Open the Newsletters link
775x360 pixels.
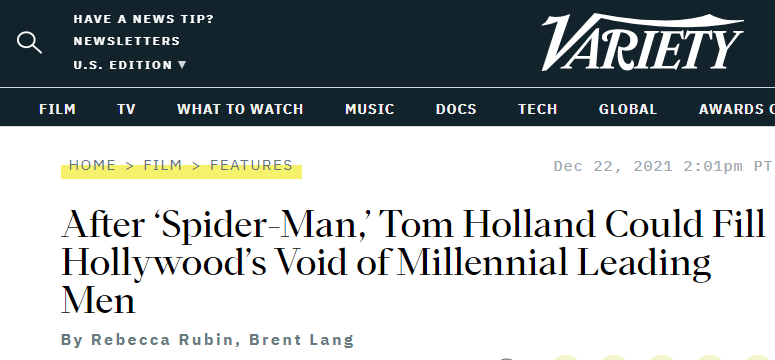pos(127,41)
